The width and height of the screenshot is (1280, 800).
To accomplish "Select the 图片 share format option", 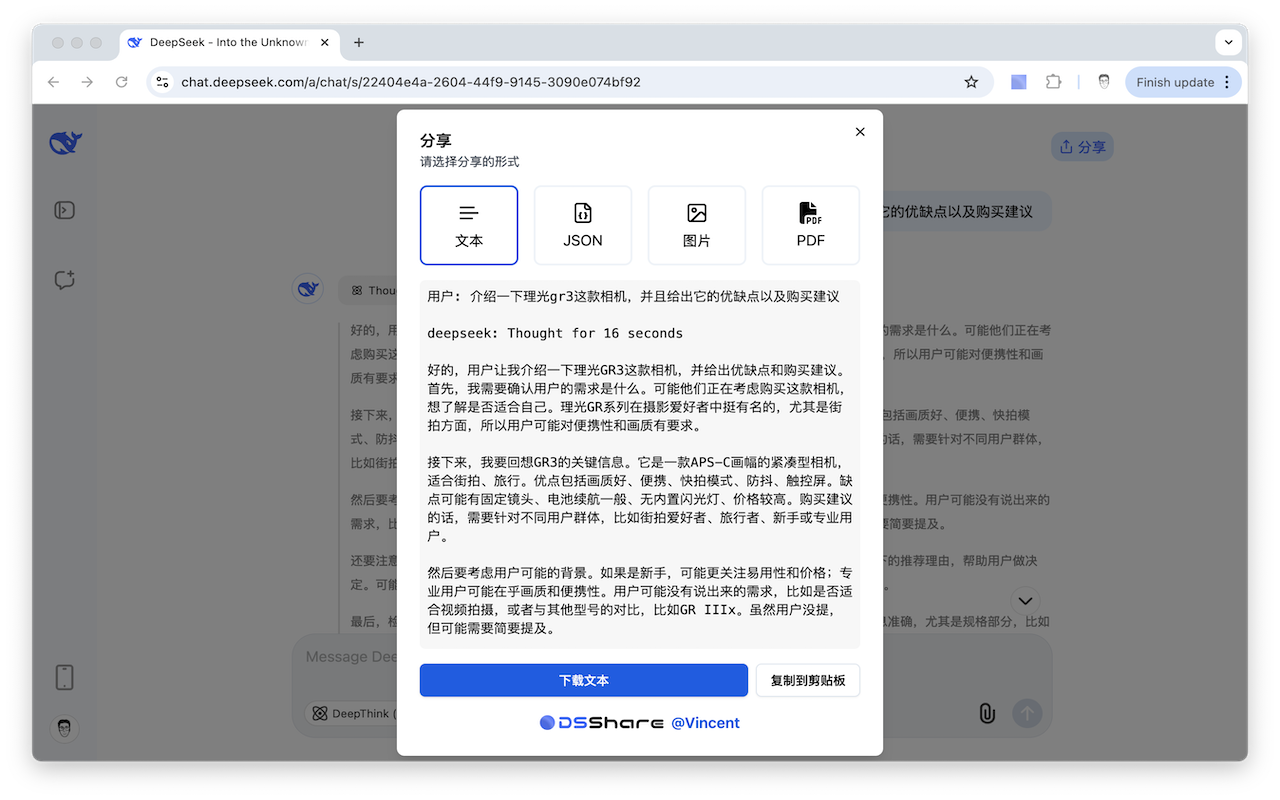I will (696, 225).
